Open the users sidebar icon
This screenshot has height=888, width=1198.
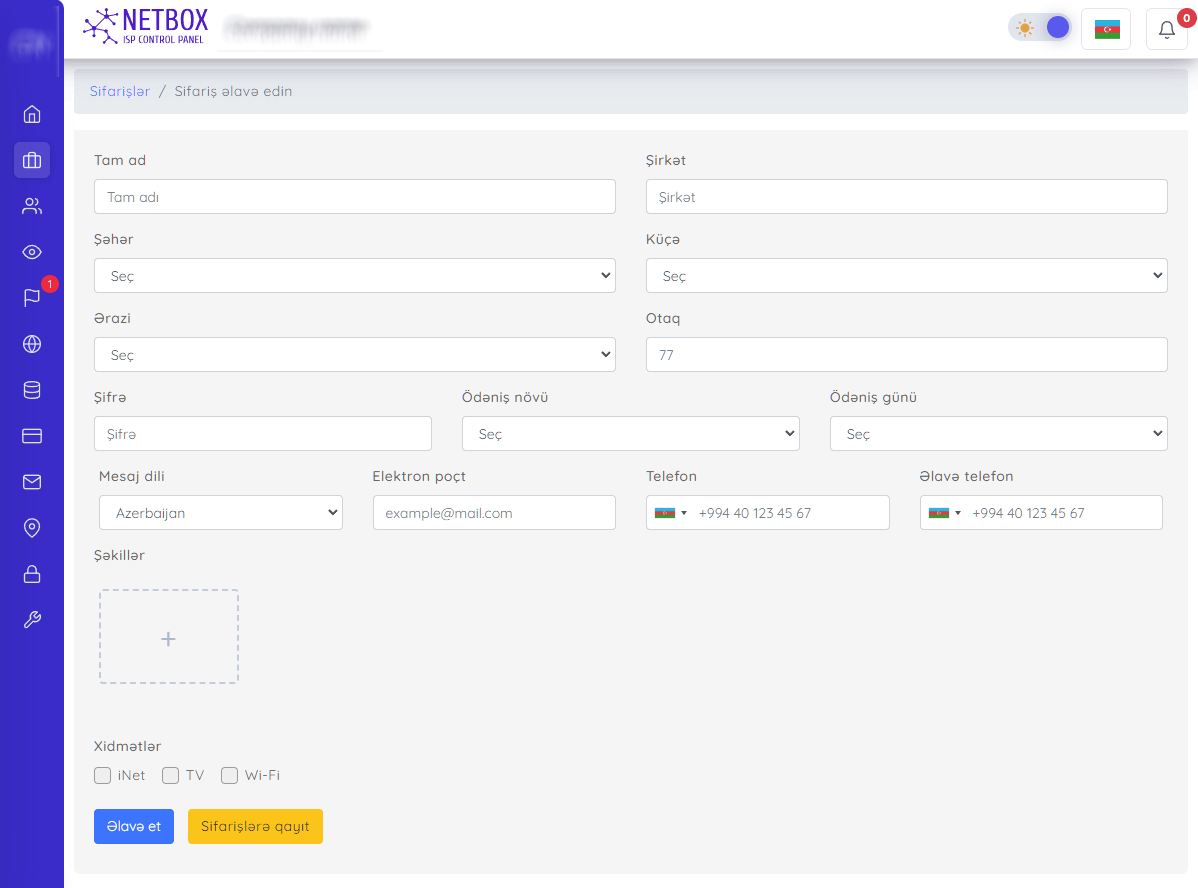coord(32,206)
